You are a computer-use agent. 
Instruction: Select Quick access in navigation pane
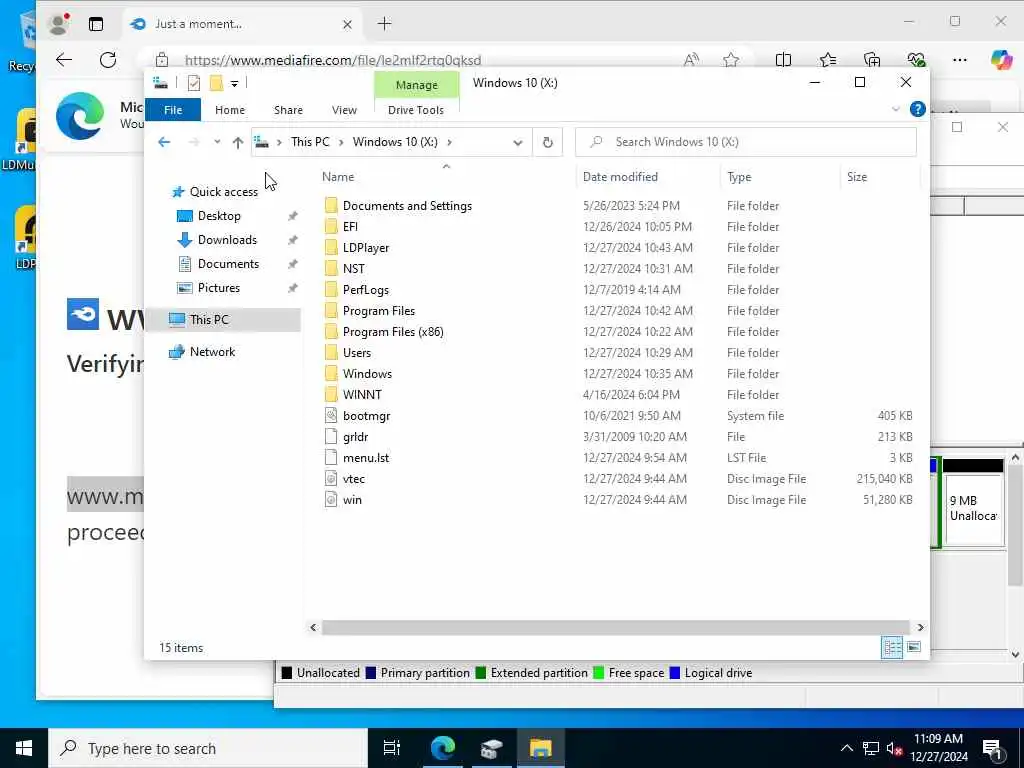coord(223,191)
